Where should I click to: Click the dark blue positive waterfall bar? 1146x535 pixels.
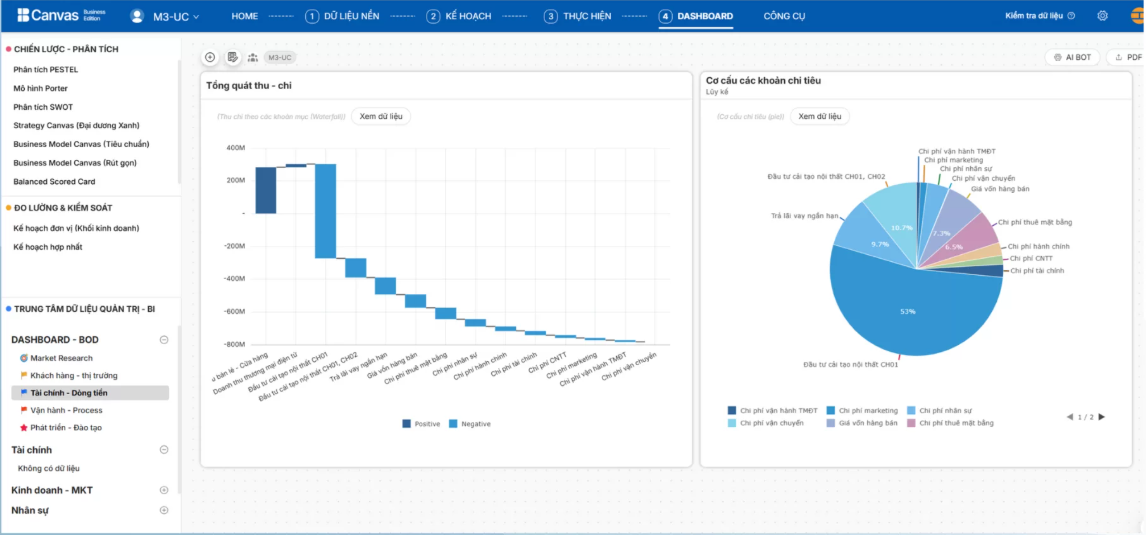coord(265,190)
